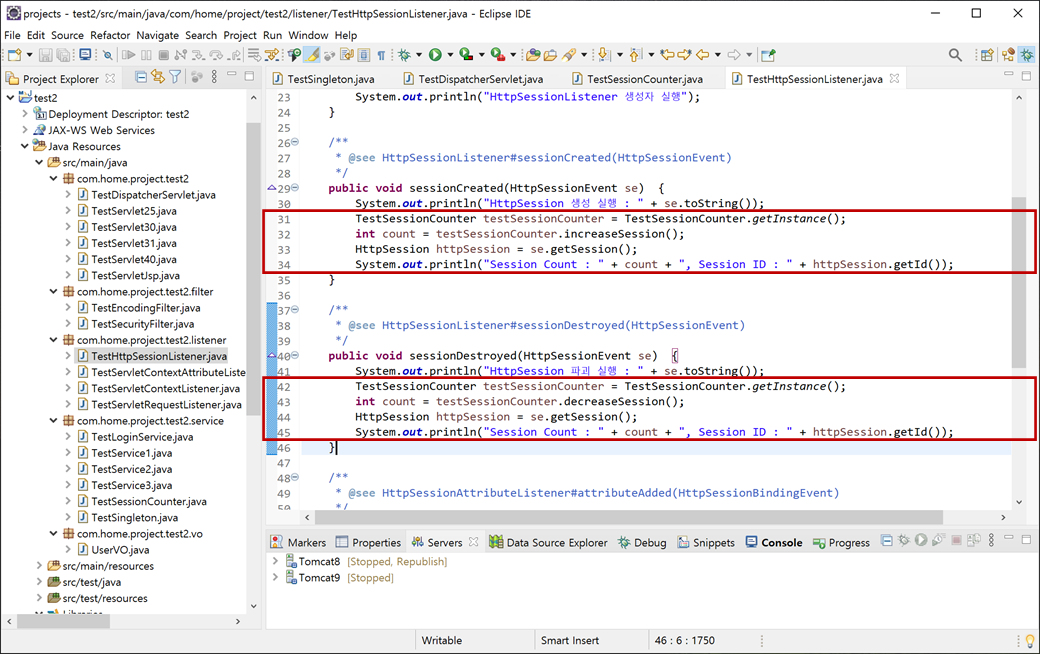Switch to TestSessionCounter.java editor tab
The image size is (1040, 654).
[x=637, y=79]
